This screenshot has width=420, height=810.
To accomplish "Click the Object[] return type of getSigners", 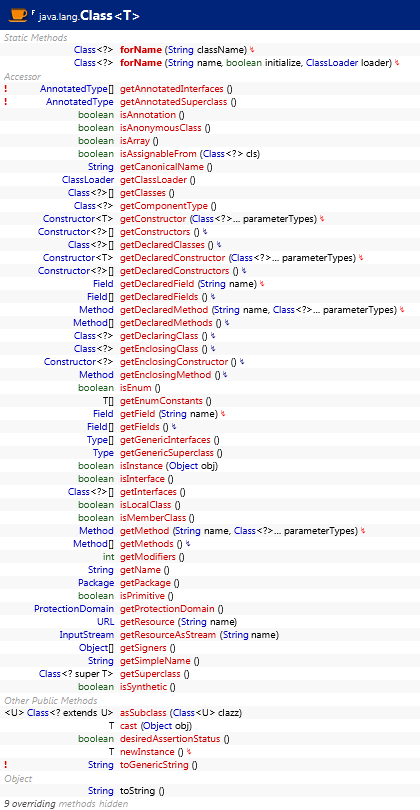I will pyautogui.click(x=96, y=648).
